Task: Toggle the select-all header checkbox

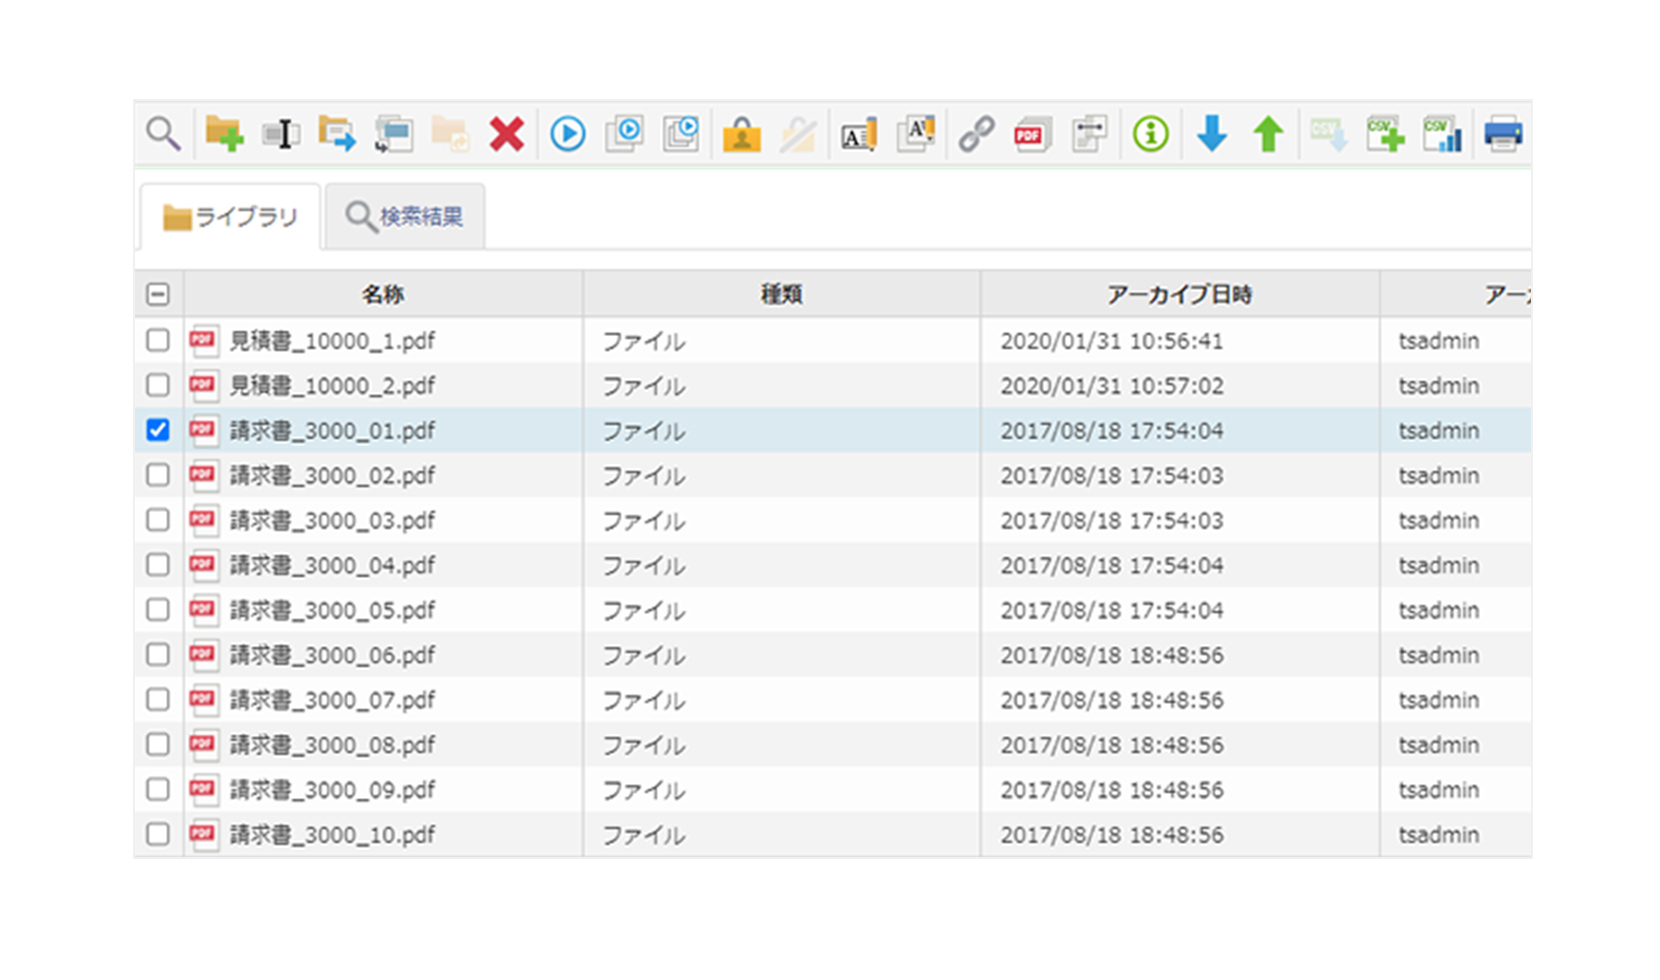Action: click(158, 294)
